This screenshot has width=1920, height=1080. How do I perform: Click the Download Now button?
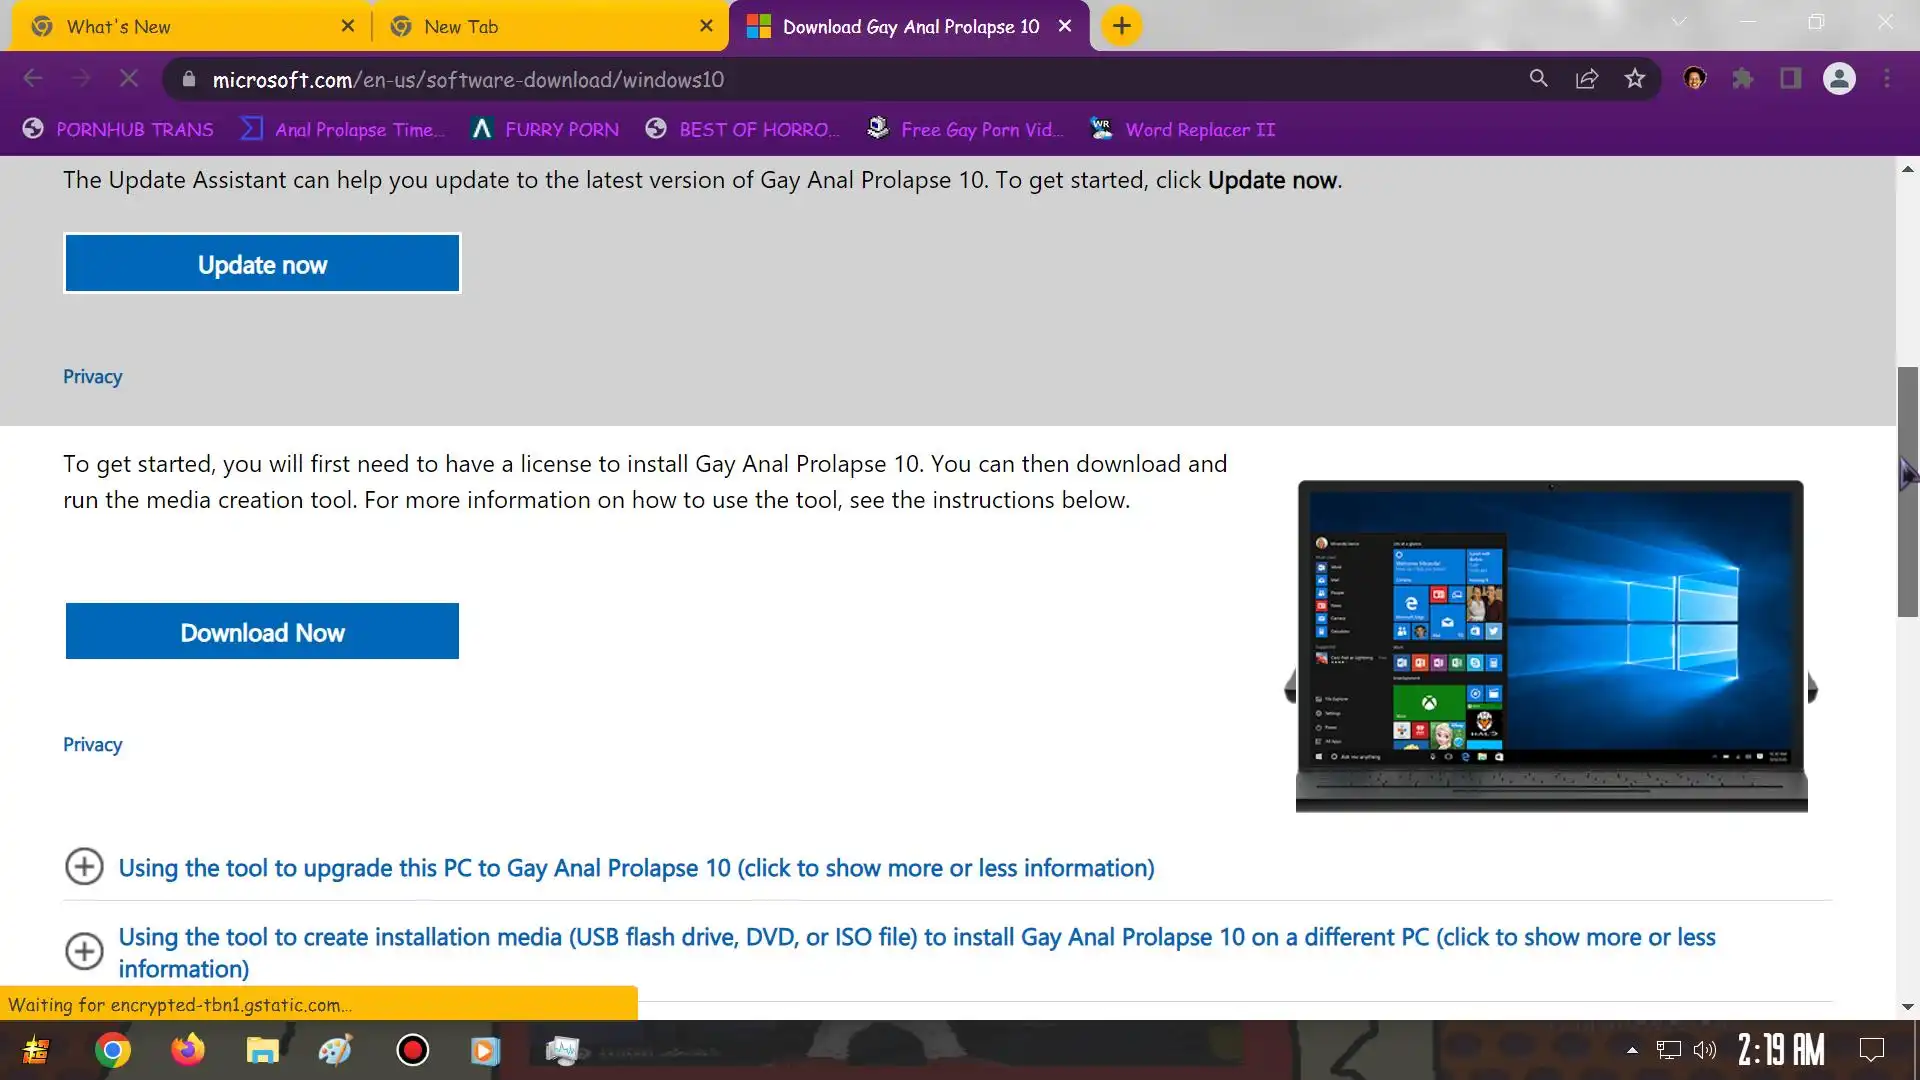tap(262, 632)
